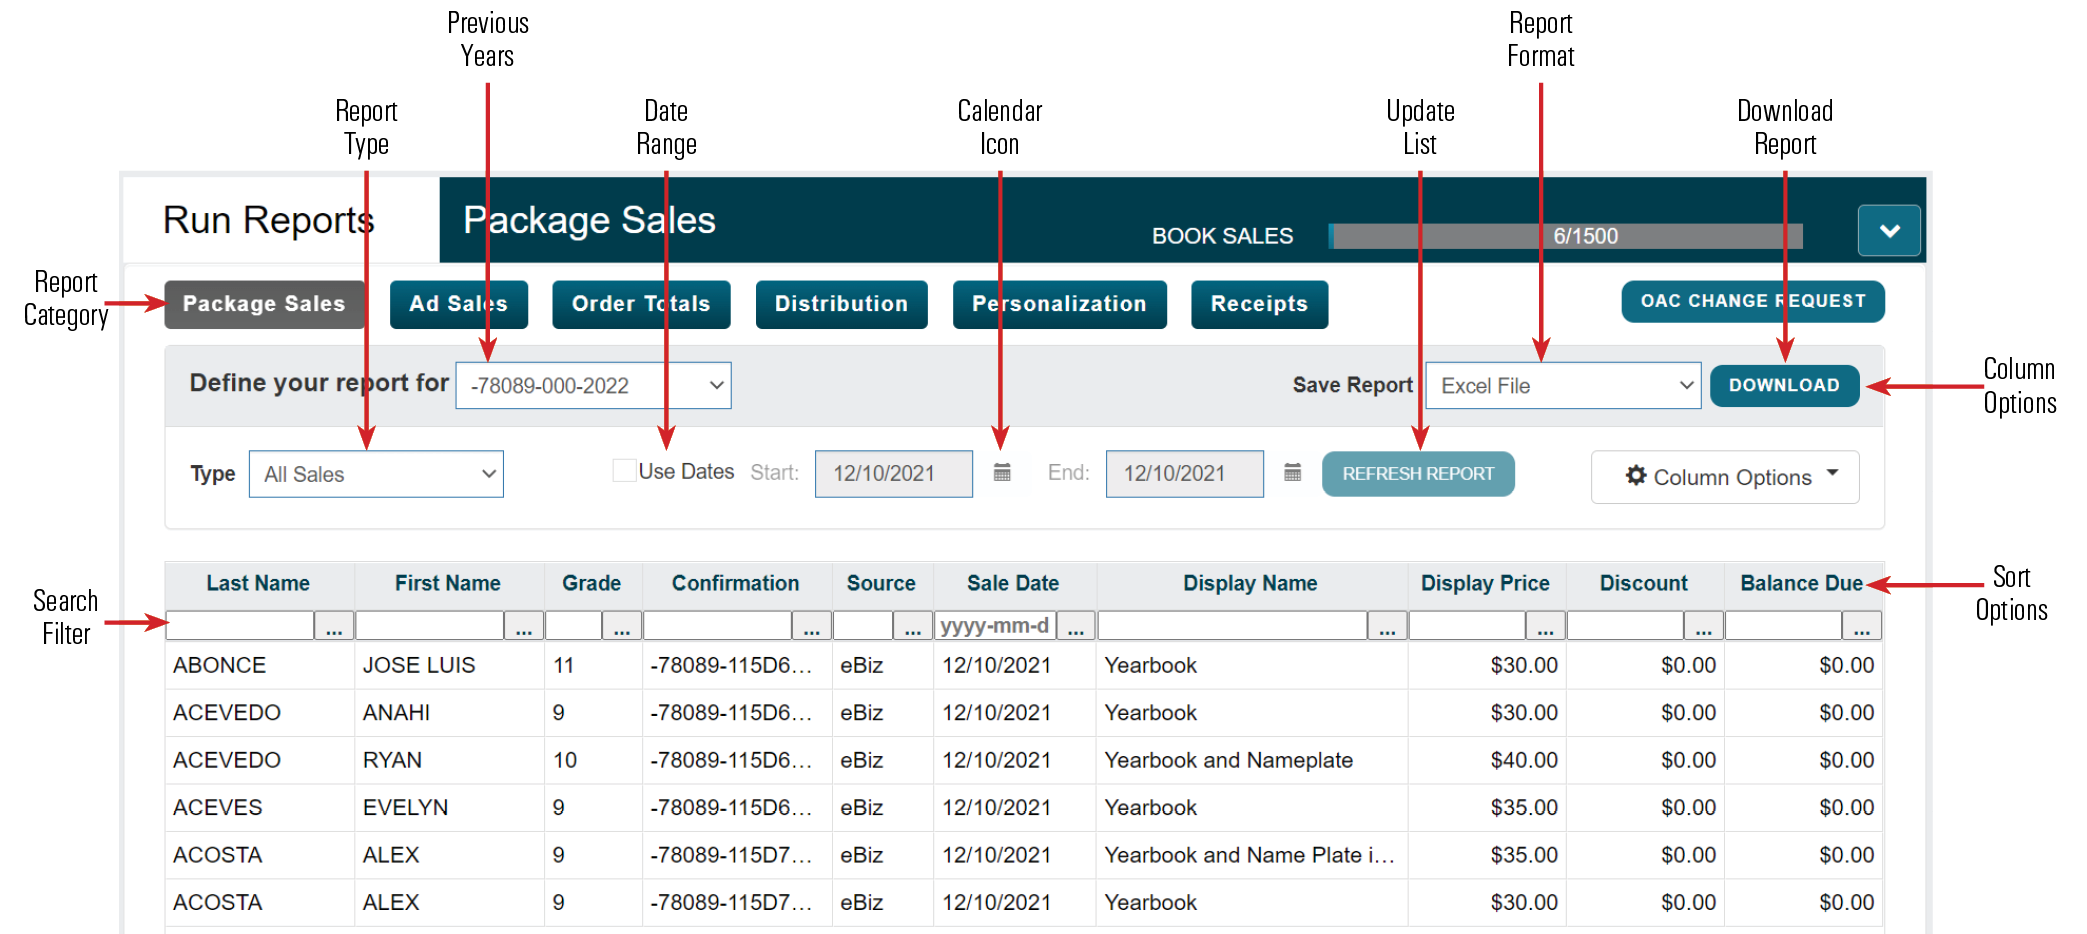Open Last Name filter options ellipsis
The height and width of the screenshot is (934, 2087).
pos(334,627)
